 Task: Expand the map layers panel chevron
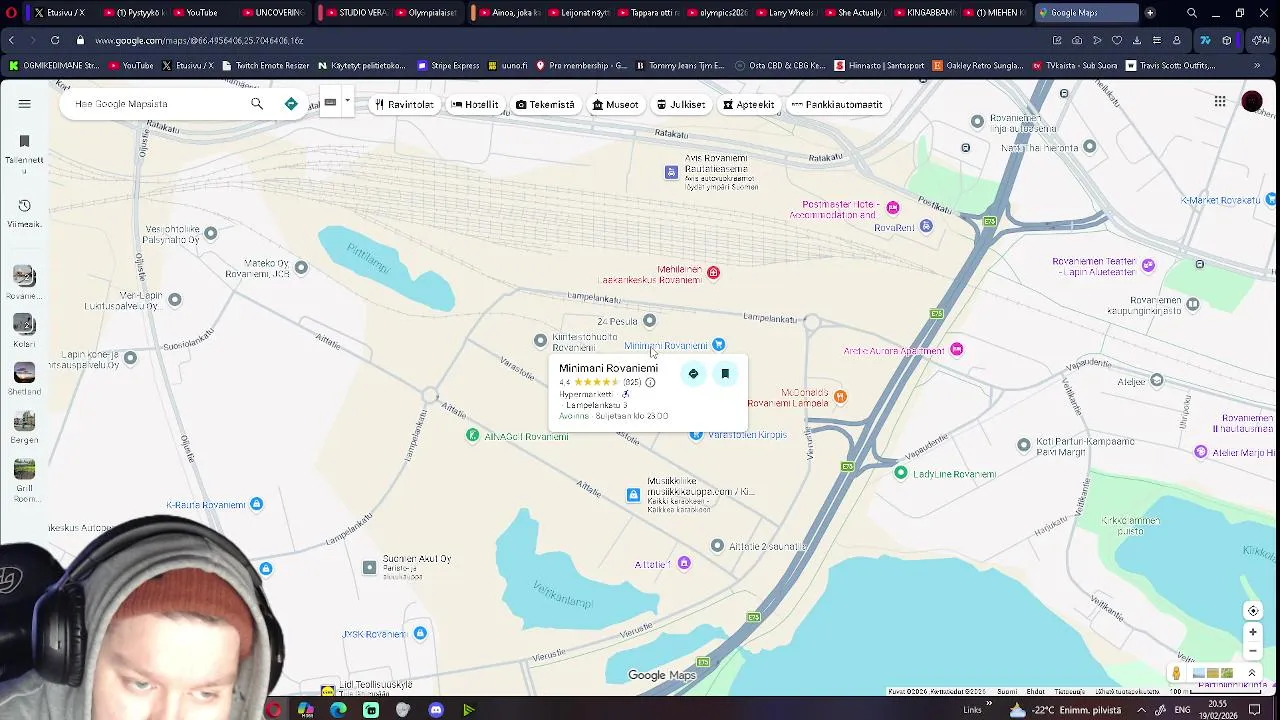tap(1251, 673)
